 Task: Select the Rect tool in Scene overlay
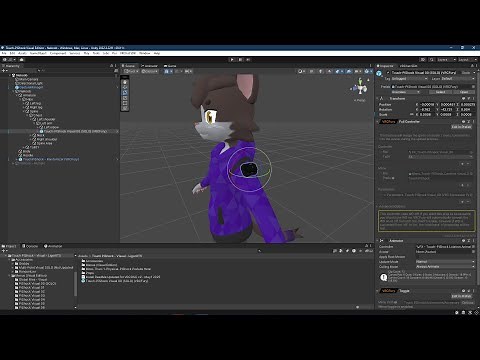tap(125, 103)
